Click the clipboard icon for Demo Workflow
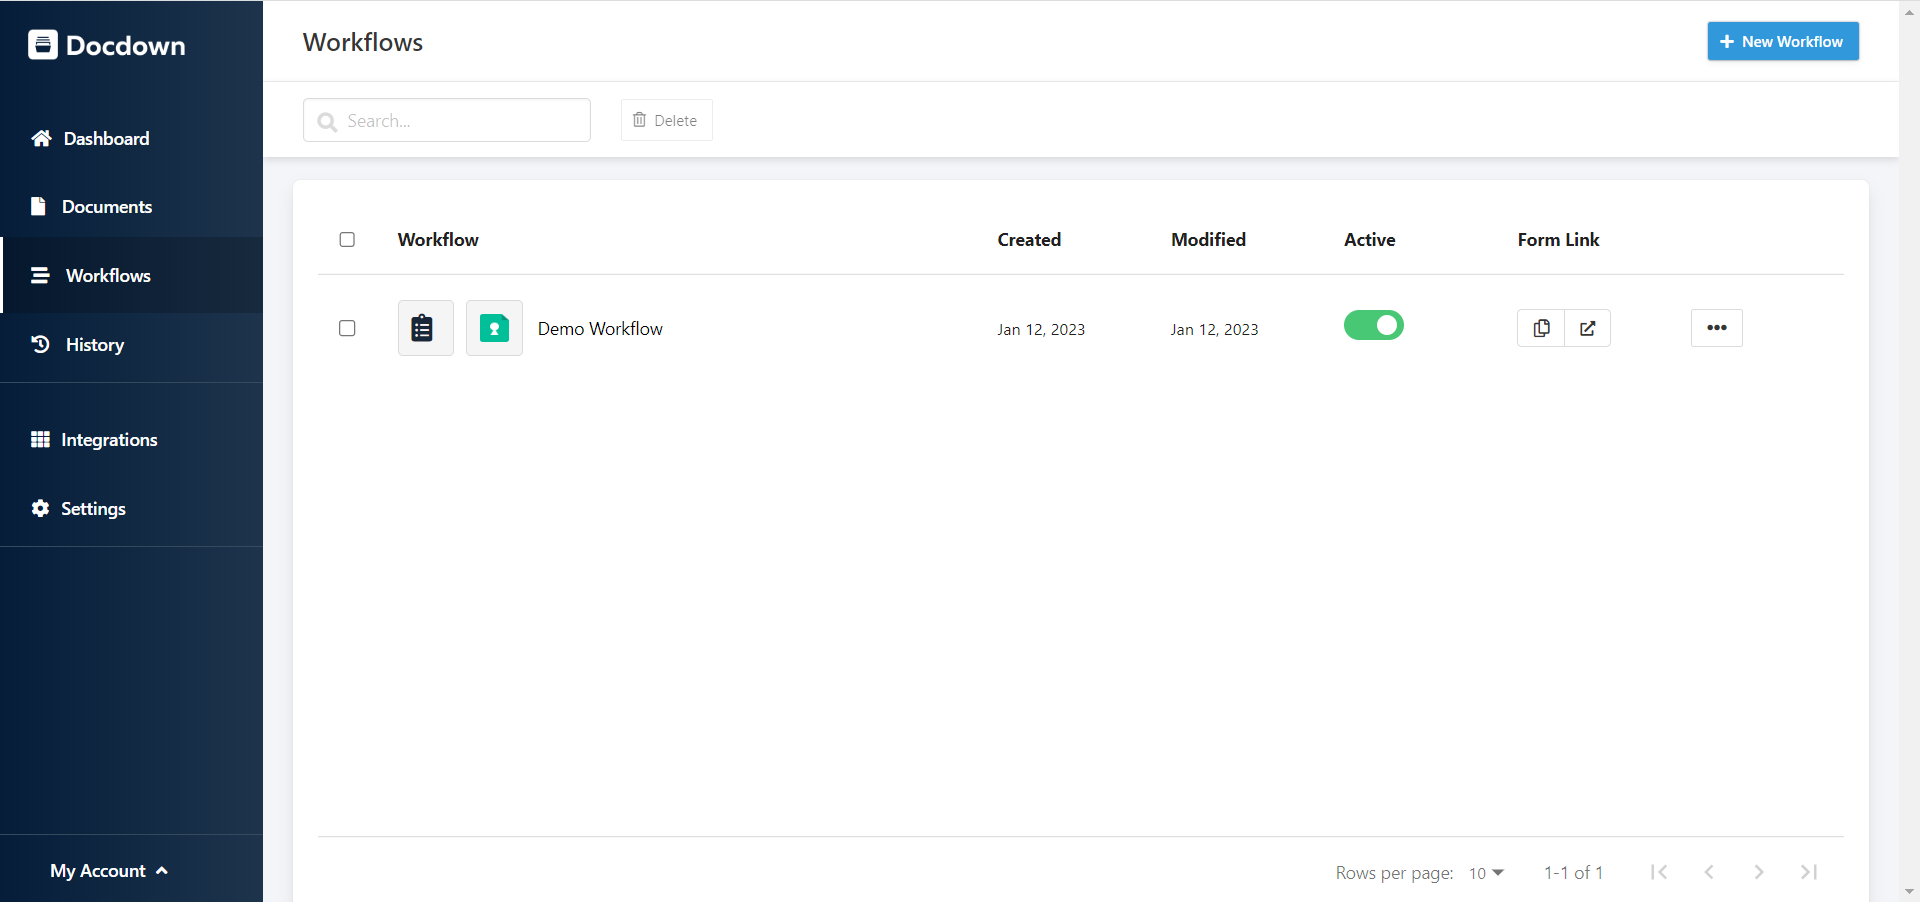Image resolution: width=1920 pixels, height=902 pixels. 424,328
